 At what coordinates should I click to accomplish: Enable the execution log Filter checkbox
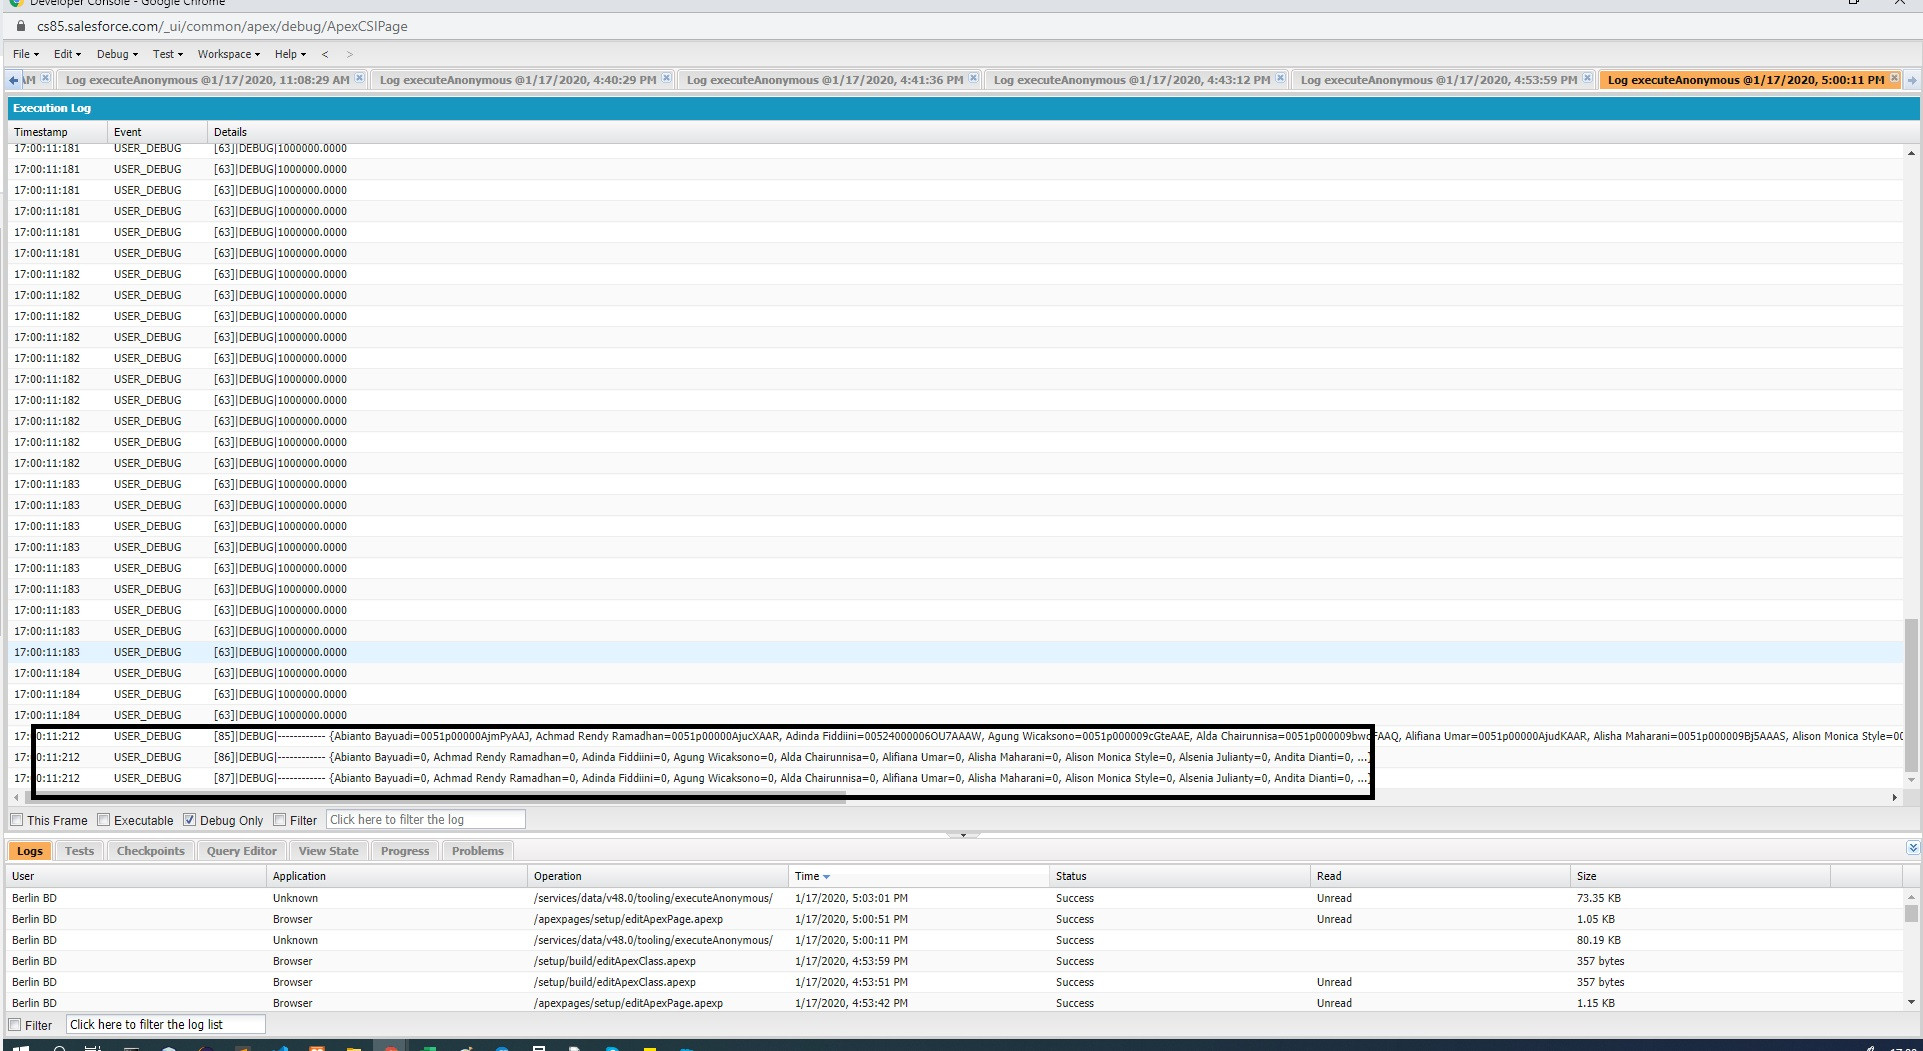280,820
